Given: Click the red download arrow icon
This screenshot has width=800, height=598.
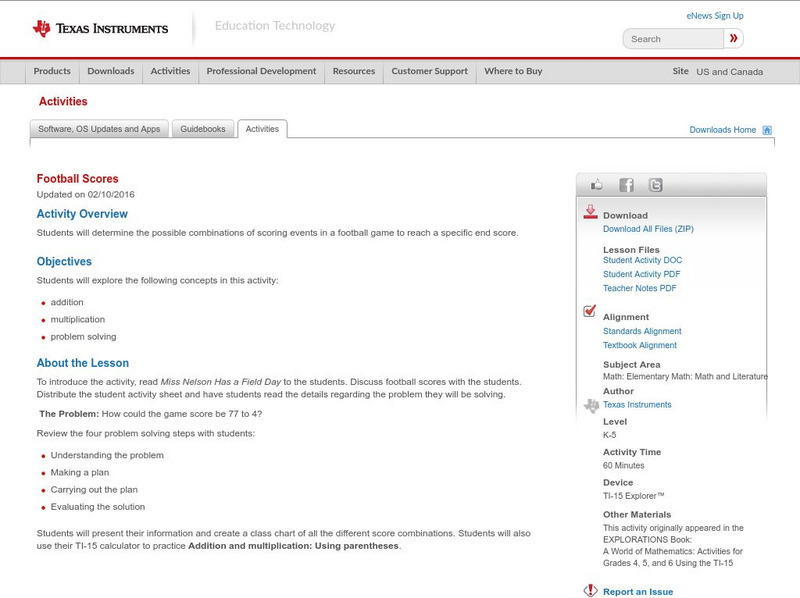Looking at the screenshot, I should pos(590,212).
